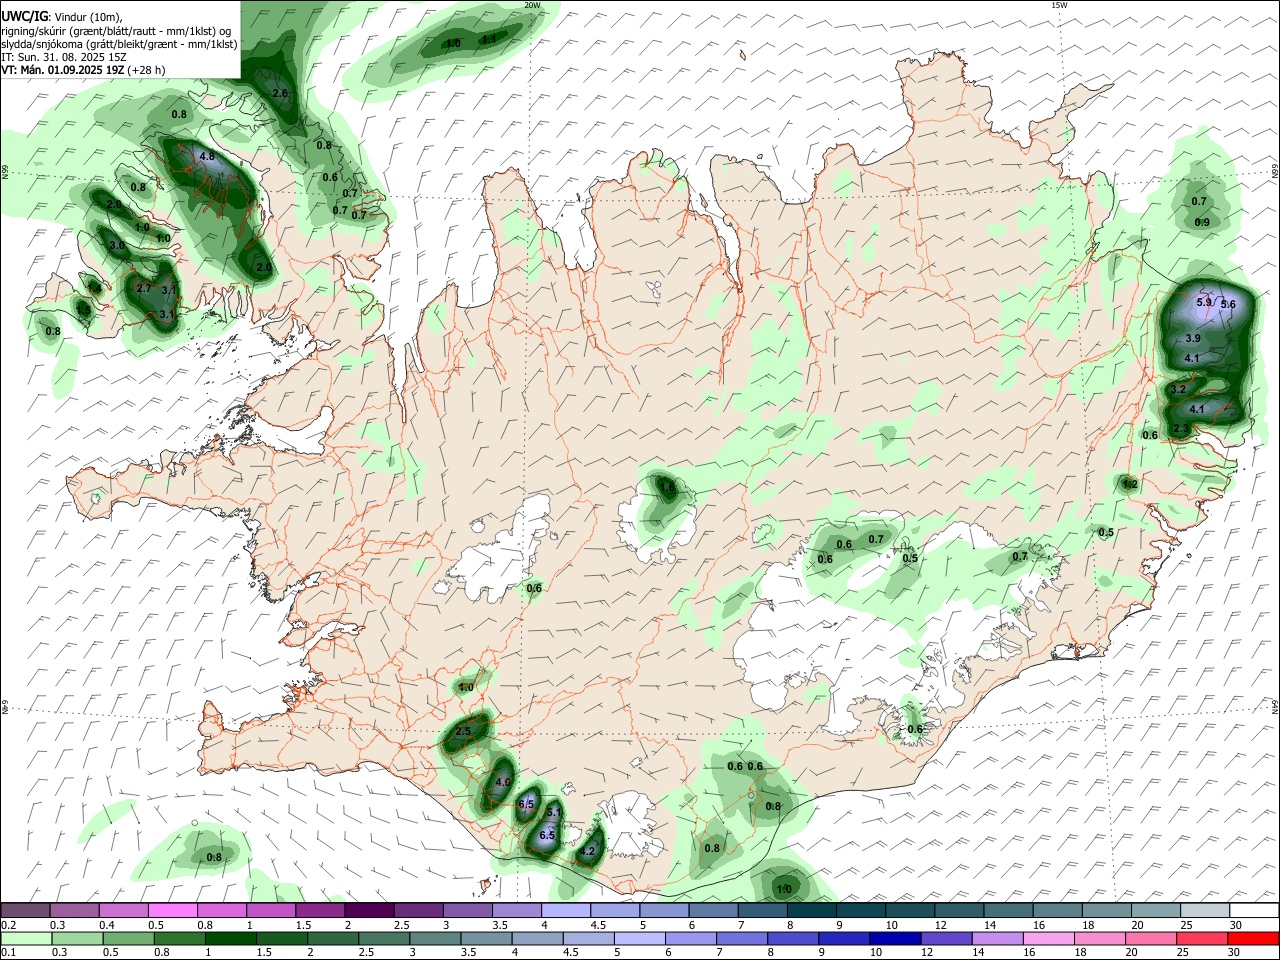1280x960 pixels.
Task: Click the 4.2 precipitation value
Action: point(588,853)
